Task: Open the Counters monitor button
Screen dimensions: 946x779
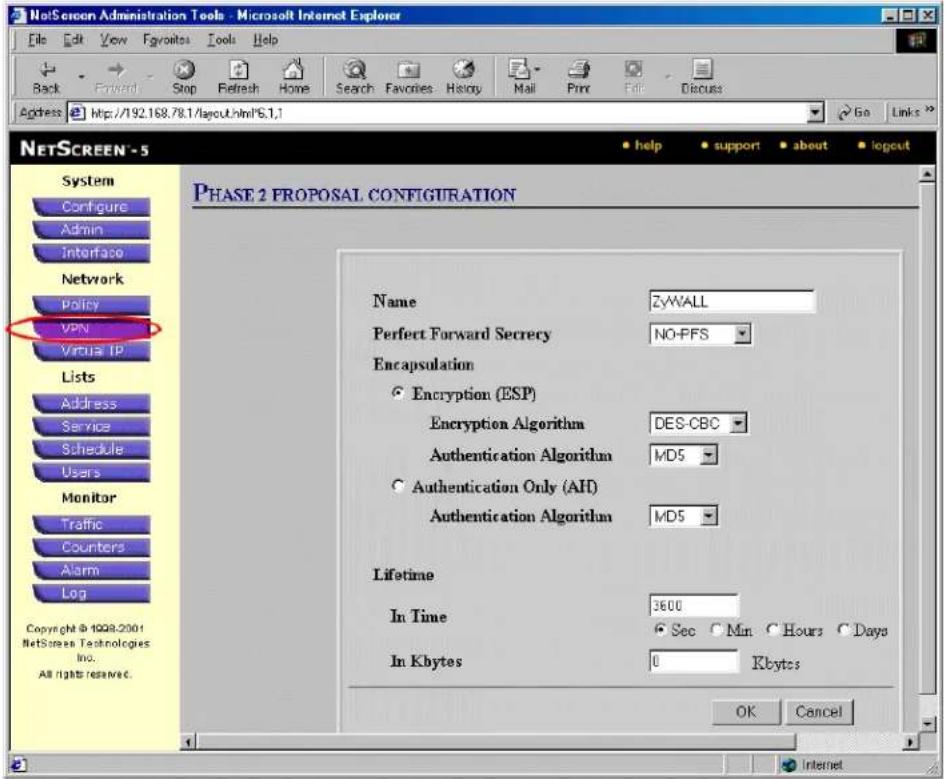Action: [x=92, y=547]
